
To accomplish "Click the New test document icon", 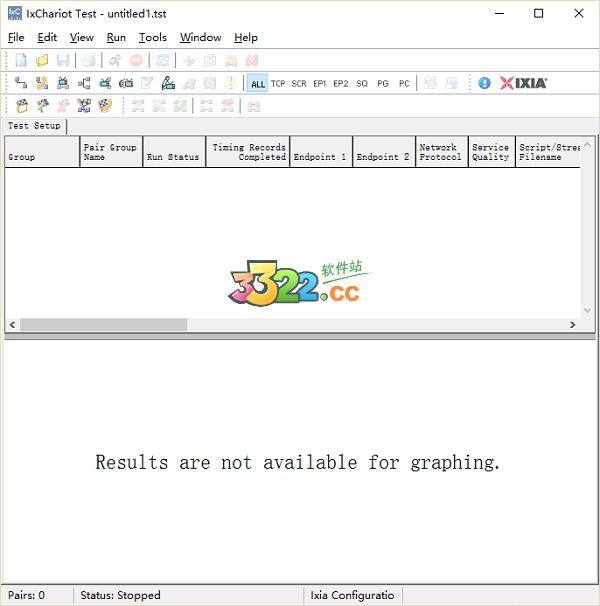I will click(21, 60).
